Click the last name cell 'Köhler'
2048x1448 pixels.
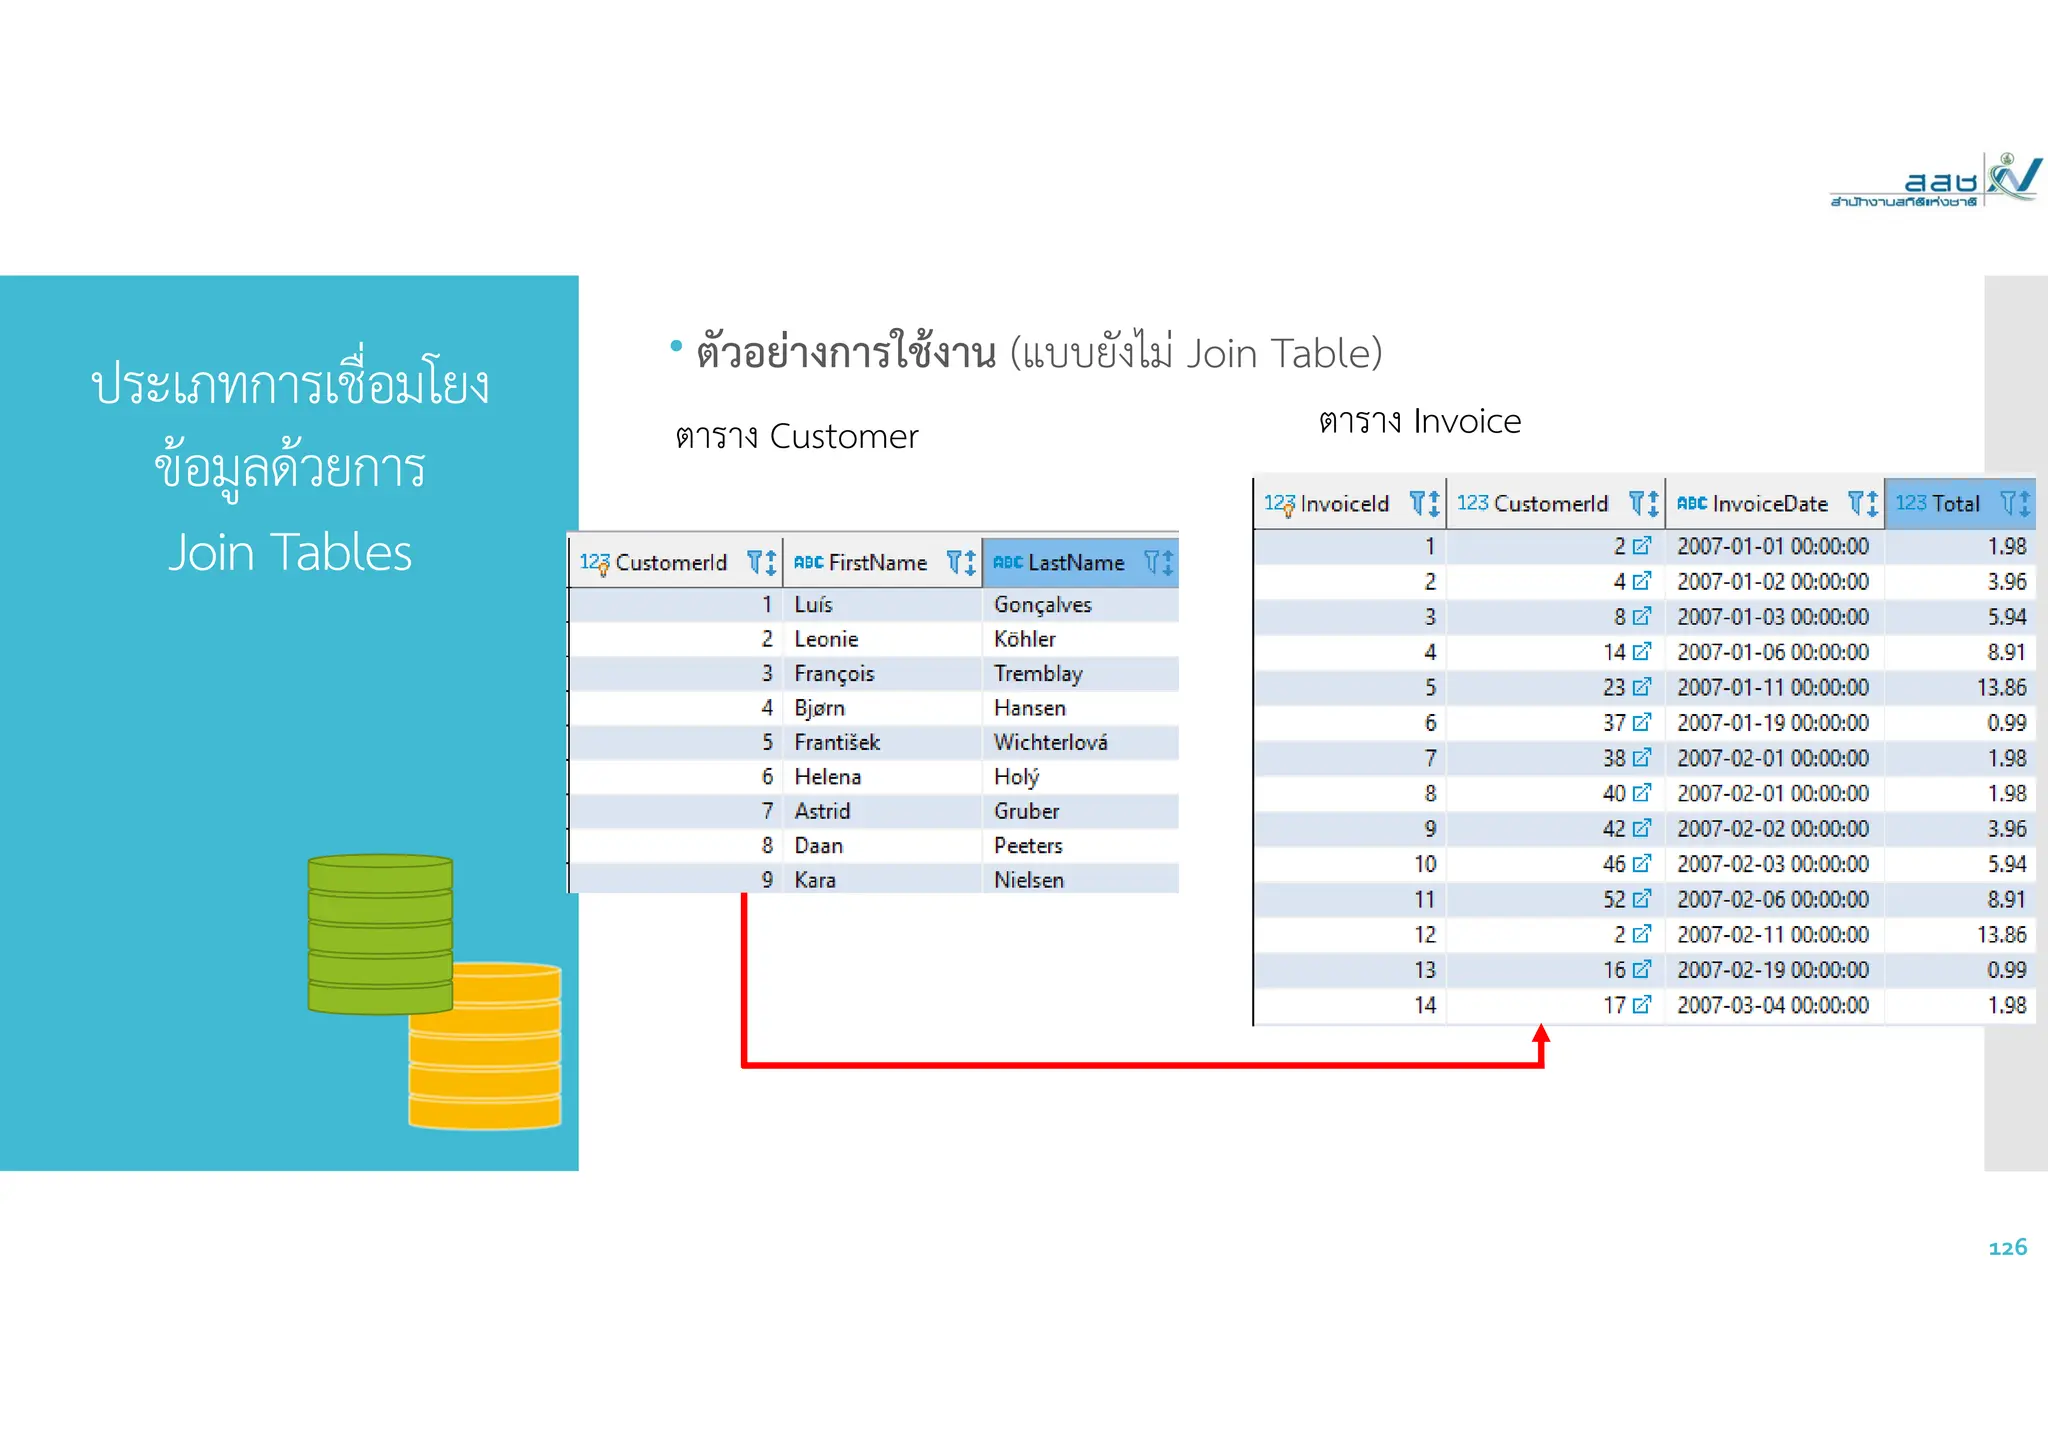(1081, 639)
